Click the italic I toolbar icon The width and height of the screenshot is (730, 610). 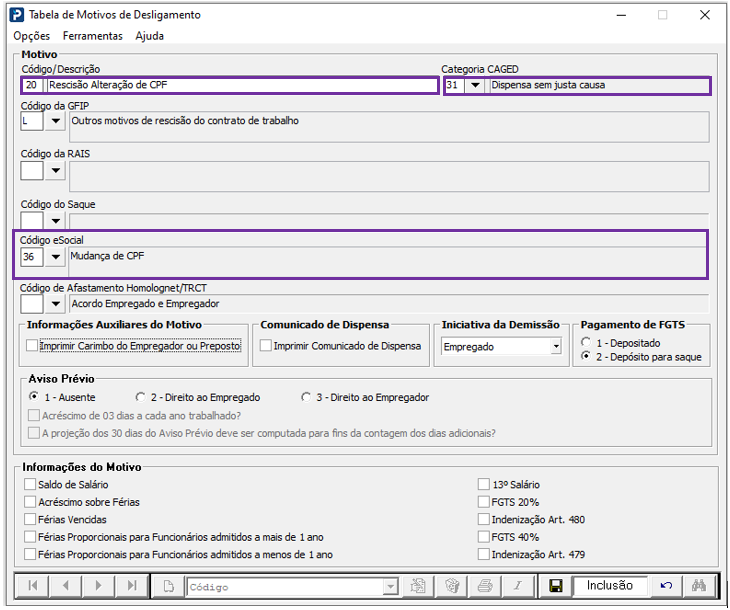[518, 586]
